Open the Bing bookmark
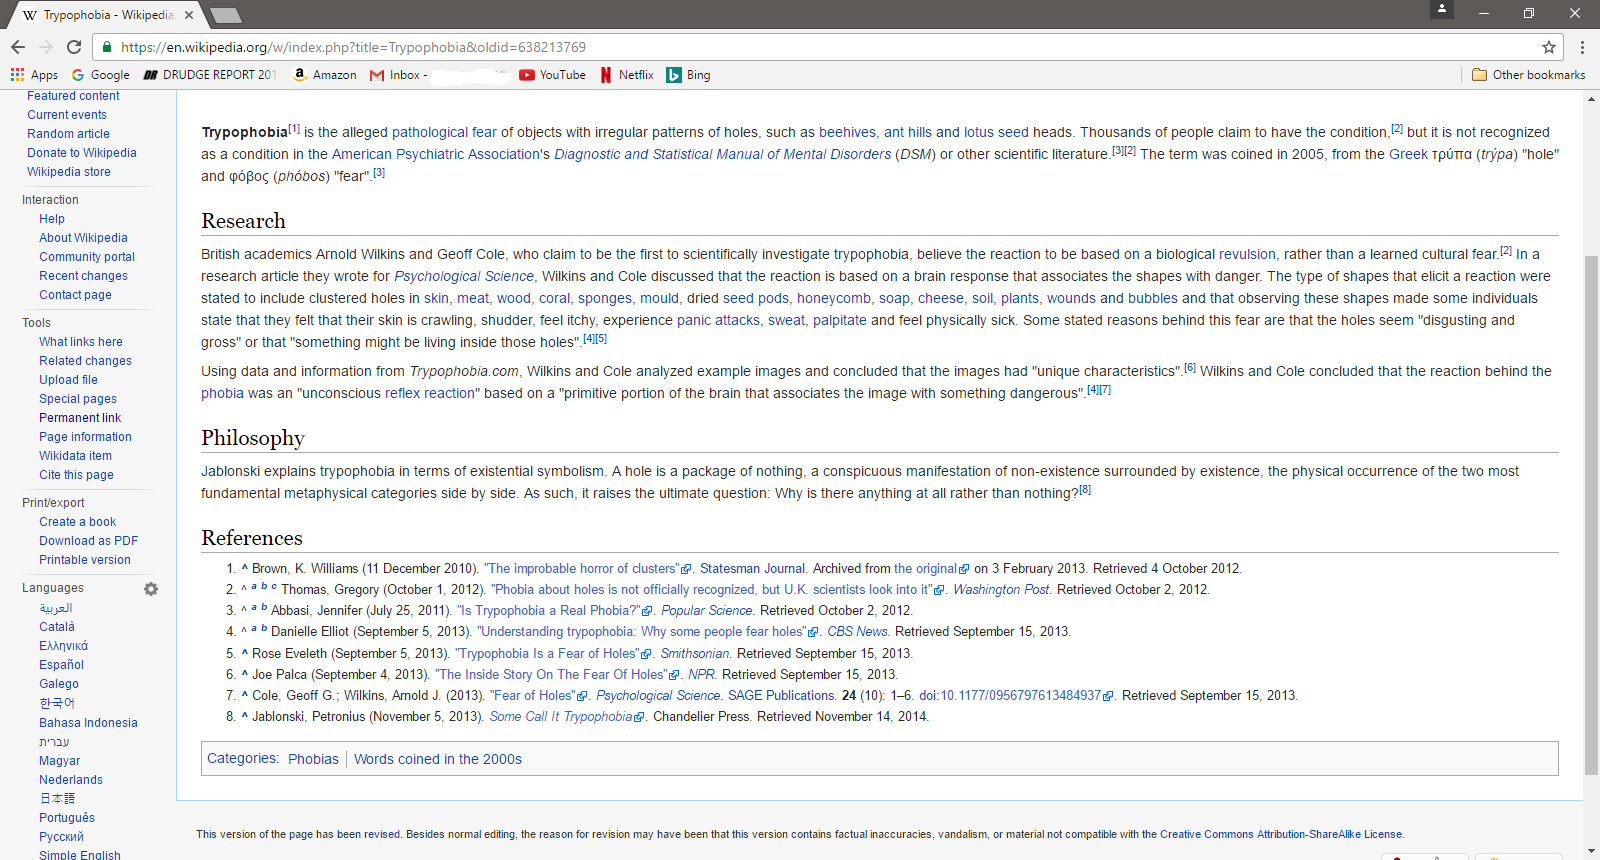The image size is (1600, 860). click(x=688, y=75)
